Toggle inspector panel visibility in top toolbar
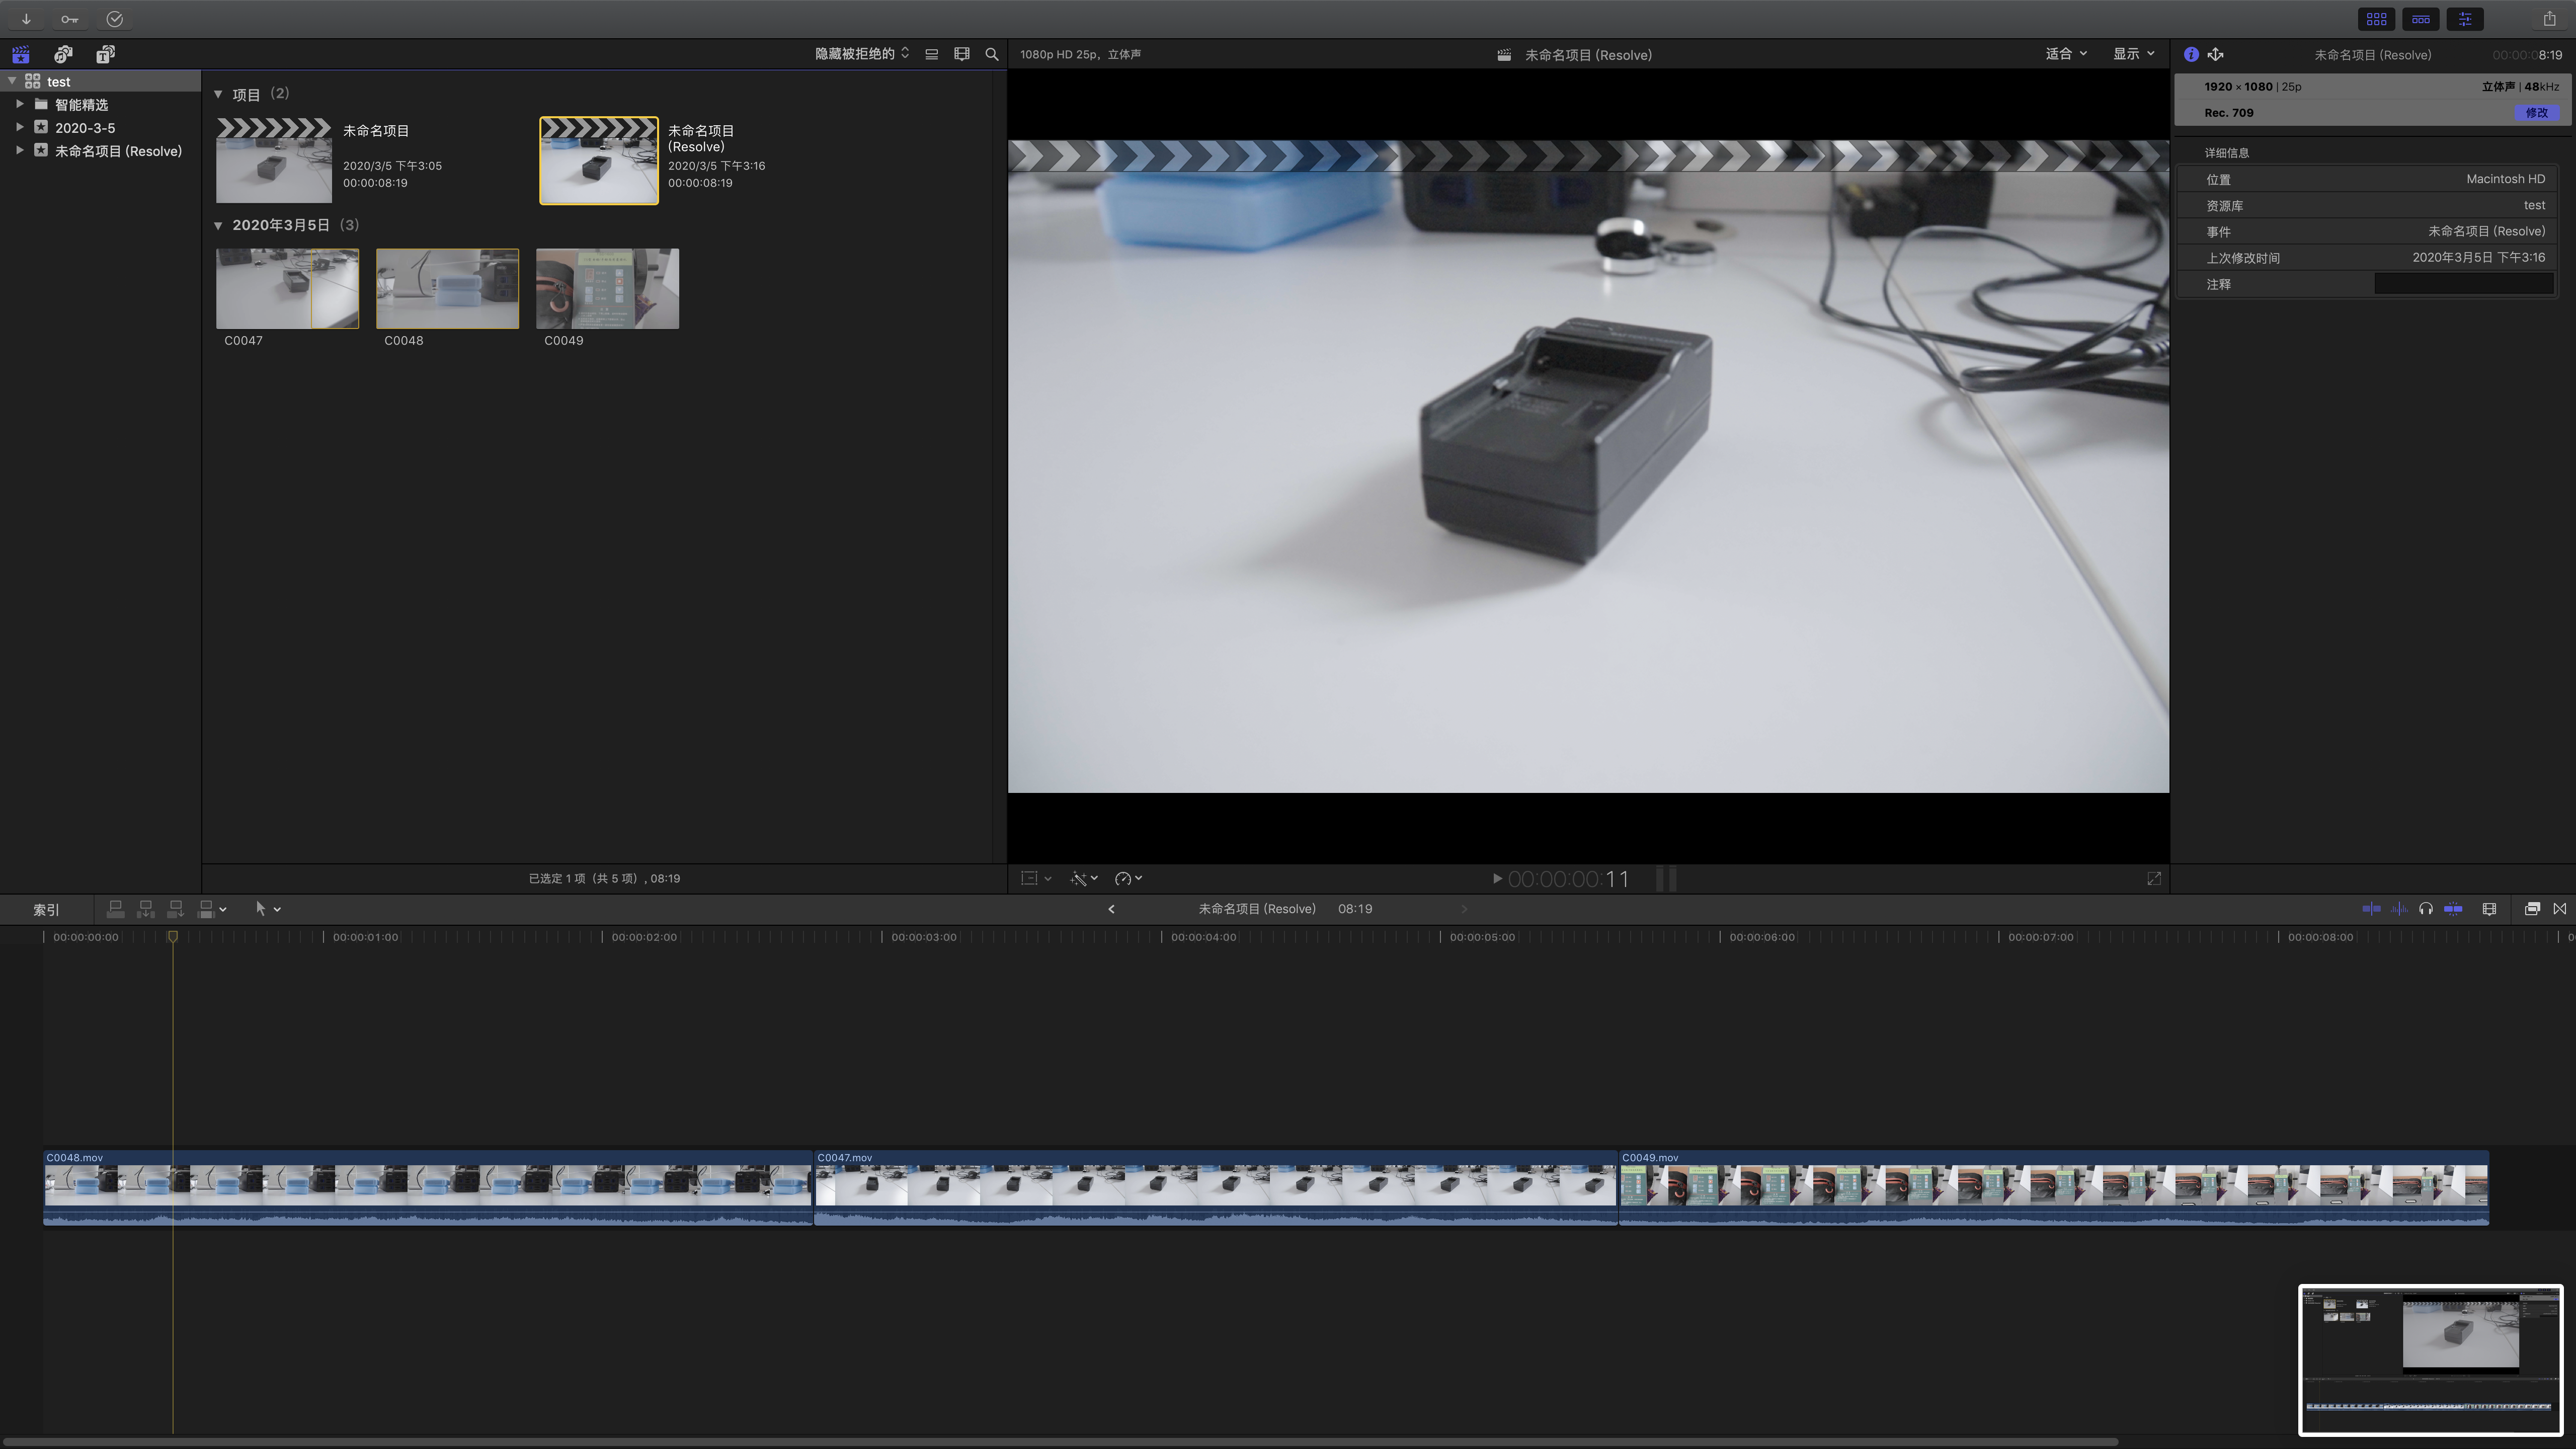 point(2465,19)
